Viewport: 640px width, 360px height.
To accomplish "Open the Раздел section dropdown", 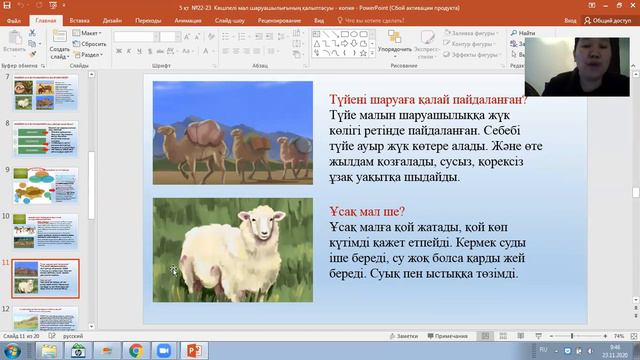I will click(x=89, y=54).
